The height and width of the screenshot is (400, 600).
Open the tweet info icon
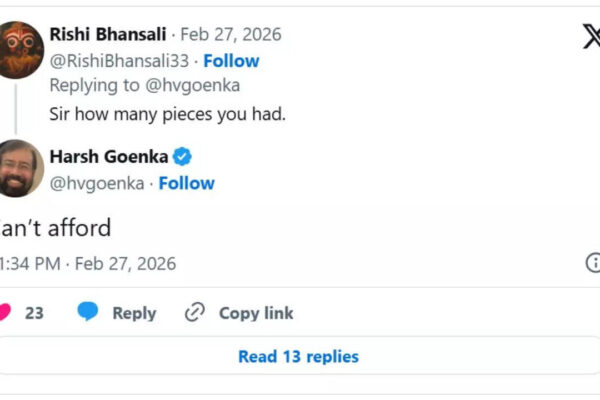[x=593, y=263]
